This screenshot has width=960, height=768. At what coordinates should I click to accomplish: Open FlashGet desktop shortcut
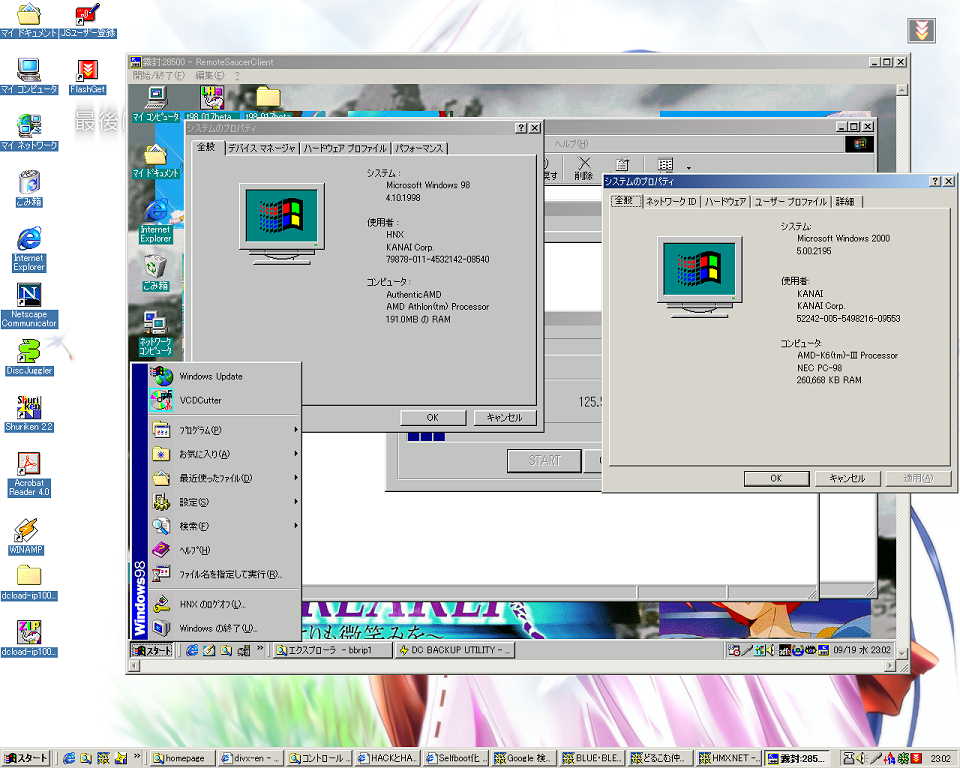[88, 70]
